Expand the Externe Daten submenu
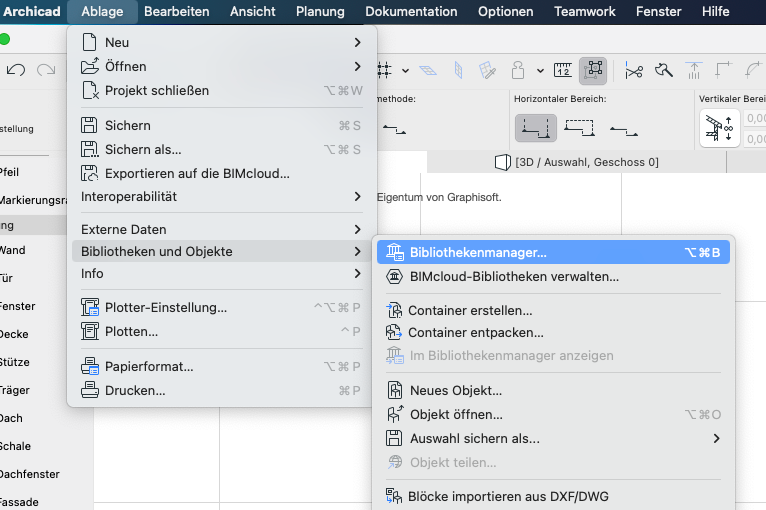This screenshot has width=766, height=510. click(357, 229)
